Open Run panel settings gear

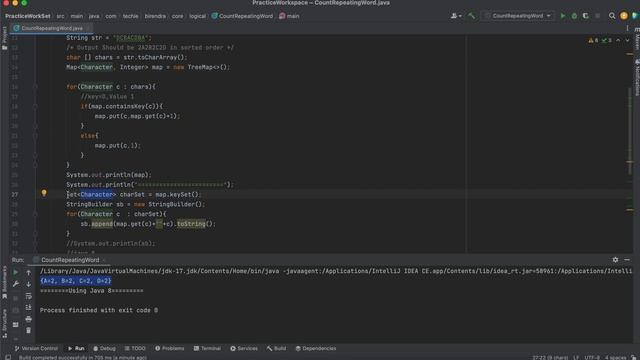pyautogui.click(x=615, y=260)
